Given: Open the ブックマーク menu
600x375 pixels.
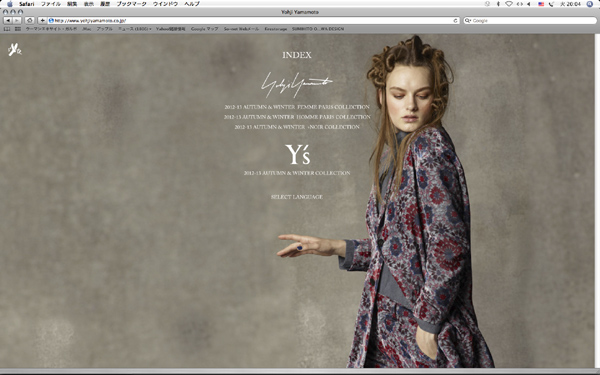Looking at the screenshot, I should [x=131, y=4].
